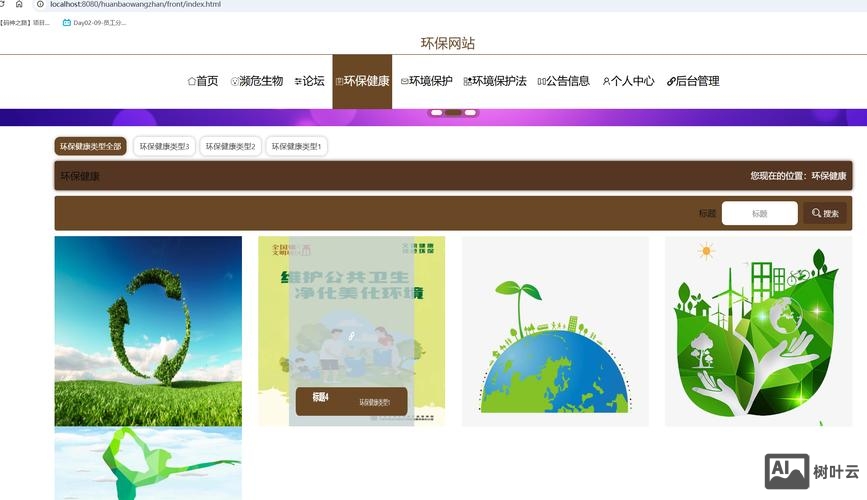Click the house icon beside 首页
867x500 pixels.
tap(191, 81)
